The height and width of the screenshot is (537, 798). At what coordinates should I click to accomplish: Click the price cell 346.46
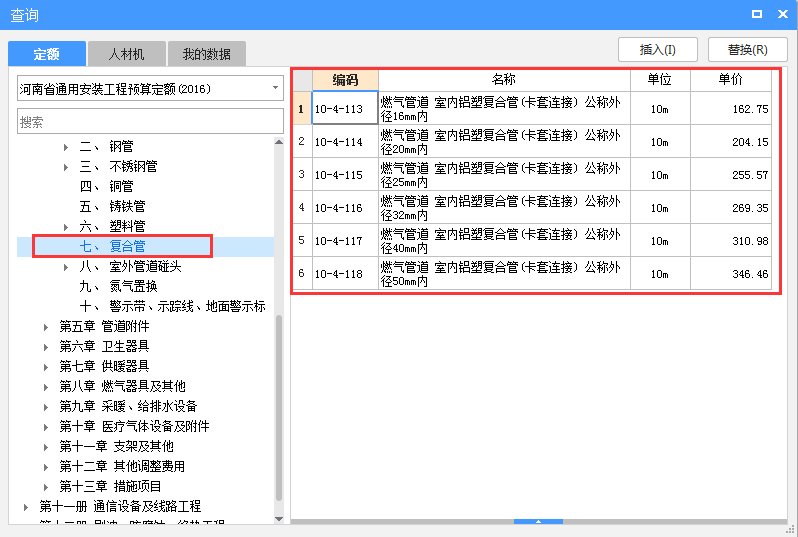731,273
